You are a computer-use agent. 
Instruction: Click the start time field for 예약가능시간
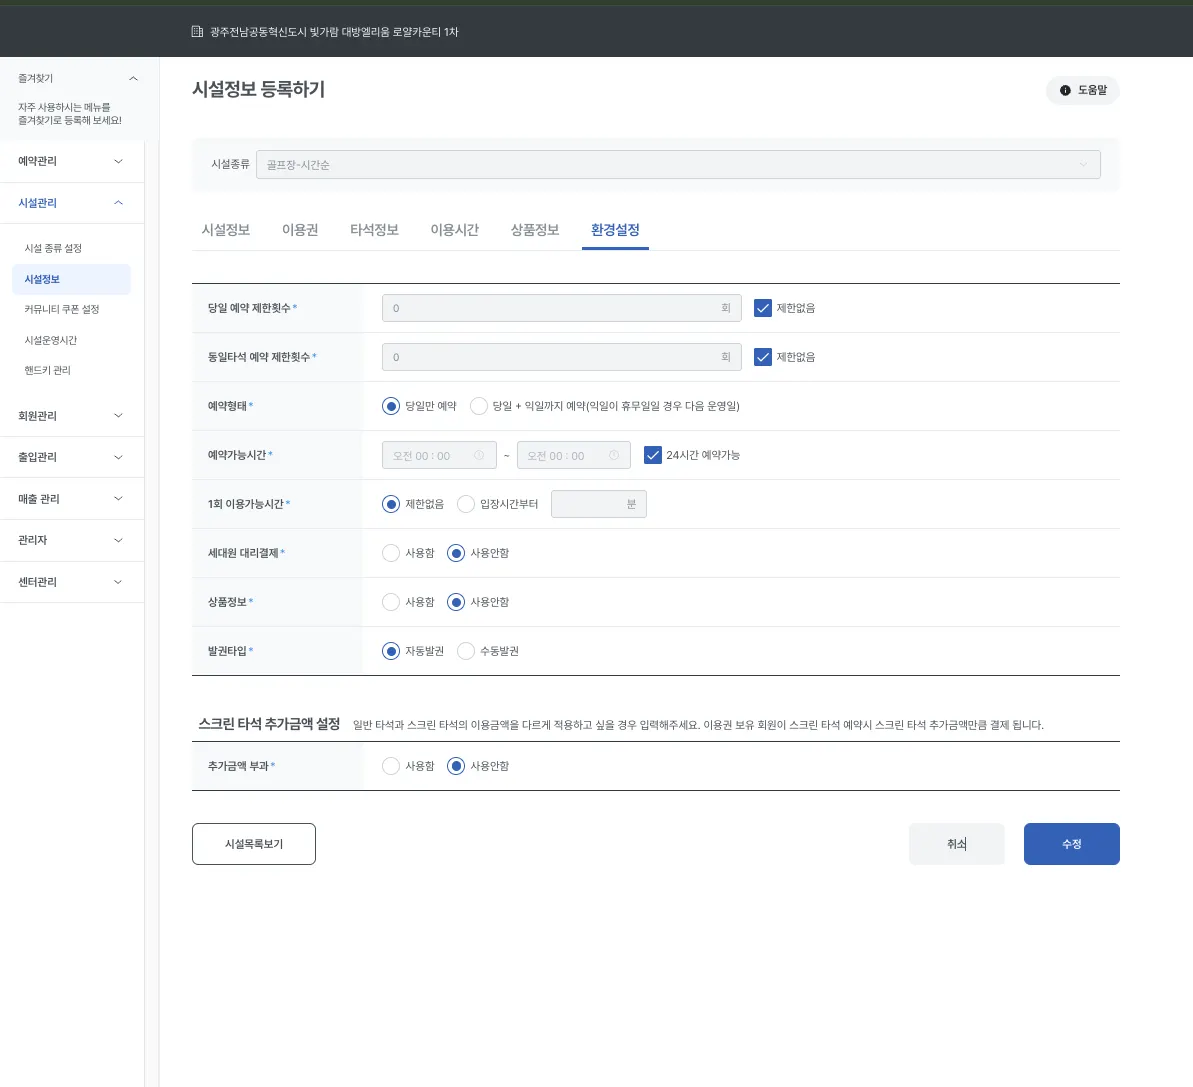[439, 455]
